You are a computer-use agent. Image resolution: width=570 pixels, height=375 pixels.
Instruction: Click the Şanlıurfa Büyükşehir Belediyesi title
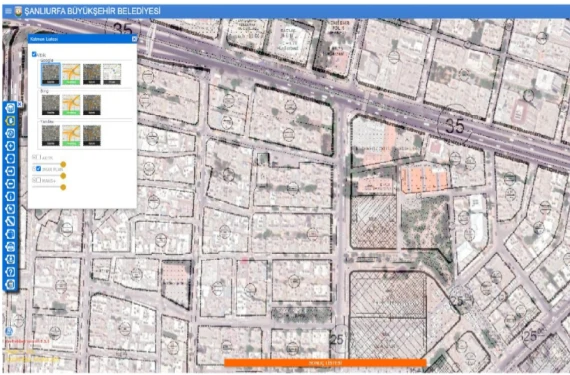click(92, 11)
